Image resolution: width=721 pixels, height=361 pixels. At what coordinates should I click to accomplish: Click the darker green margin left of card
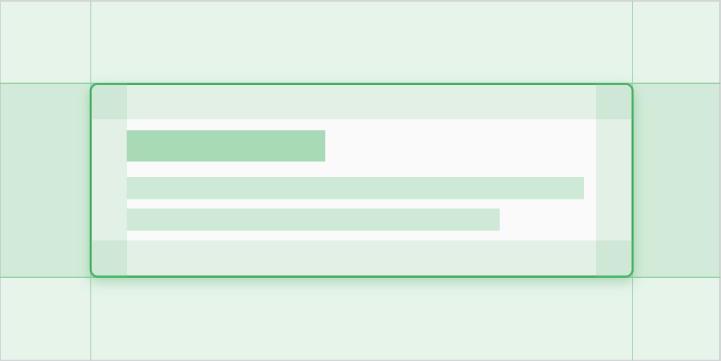click(46, 180)
